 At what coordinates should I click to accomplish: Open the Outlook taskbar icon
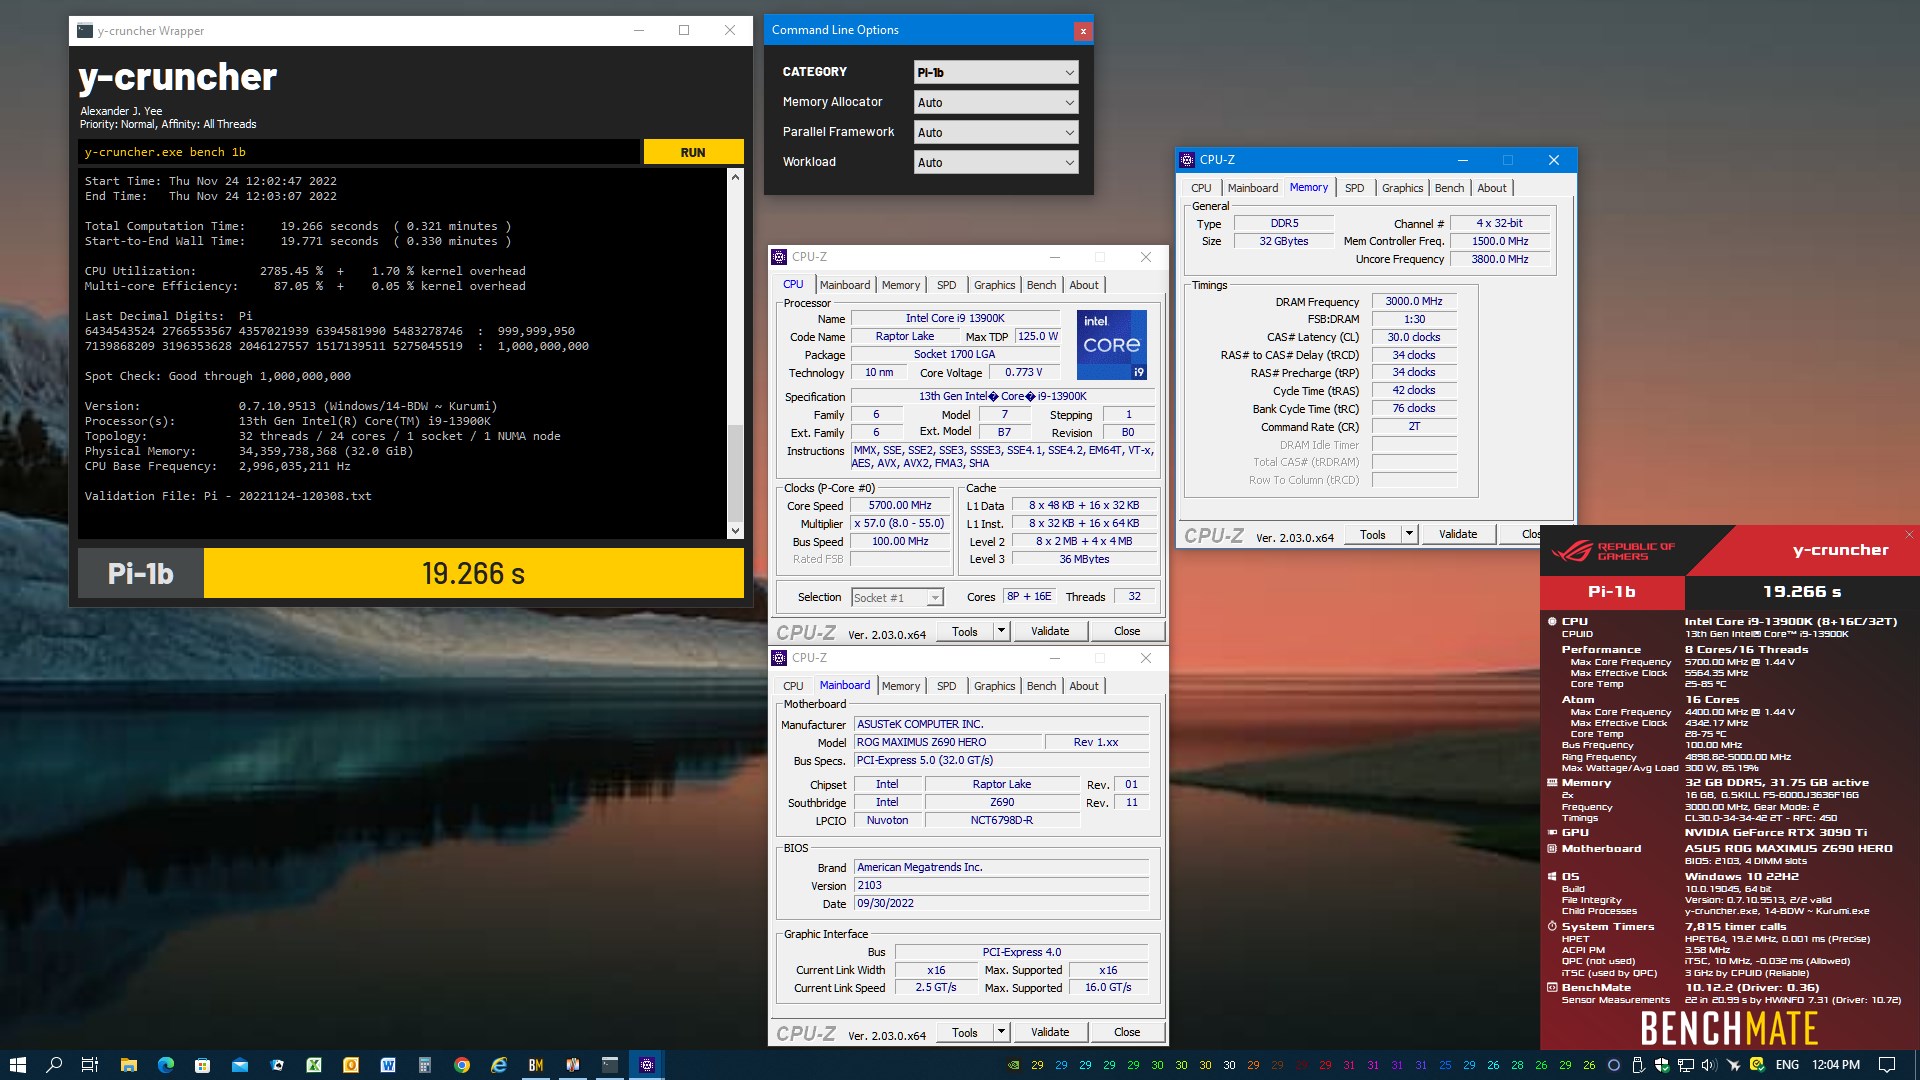(350, 1065)
